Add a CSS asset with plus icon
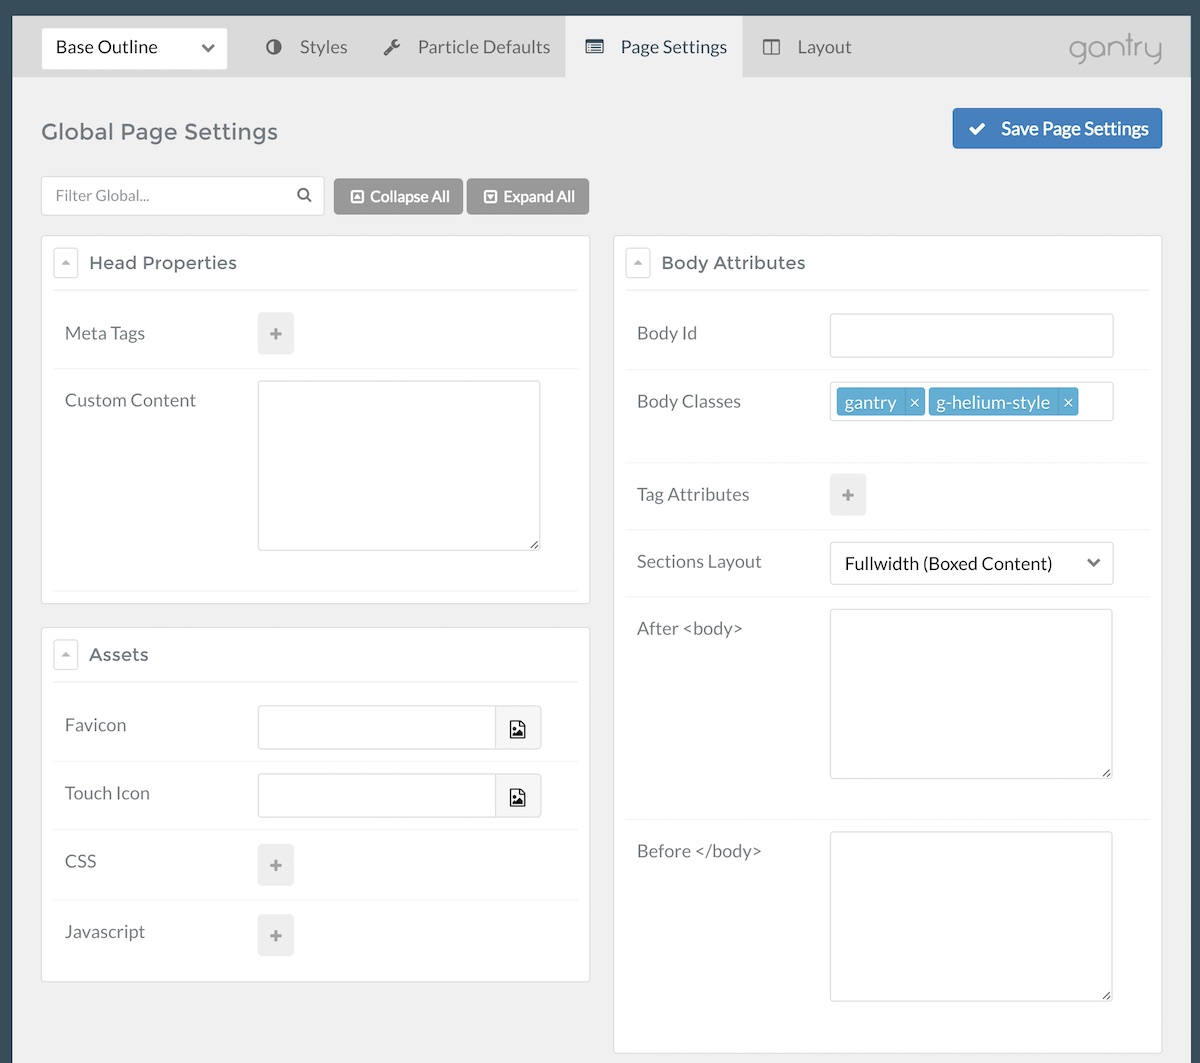Viewport: 1200px width, 1063px height. click(276, 865)
